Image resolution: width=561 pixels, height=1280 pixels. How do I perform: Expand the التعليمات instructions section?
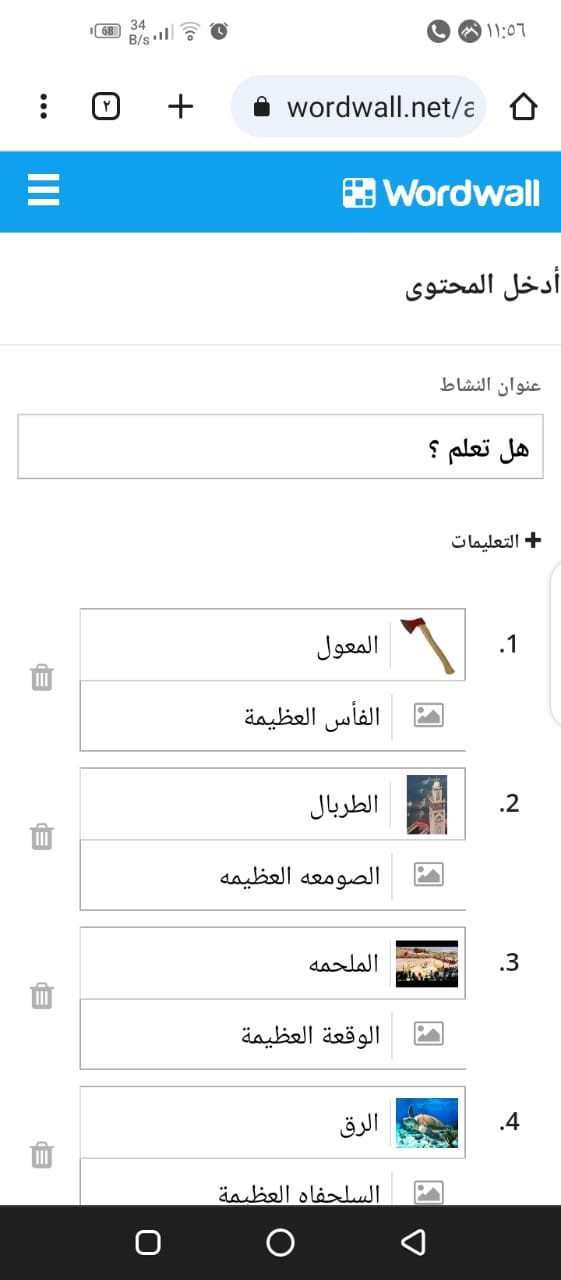coord(496,541)
